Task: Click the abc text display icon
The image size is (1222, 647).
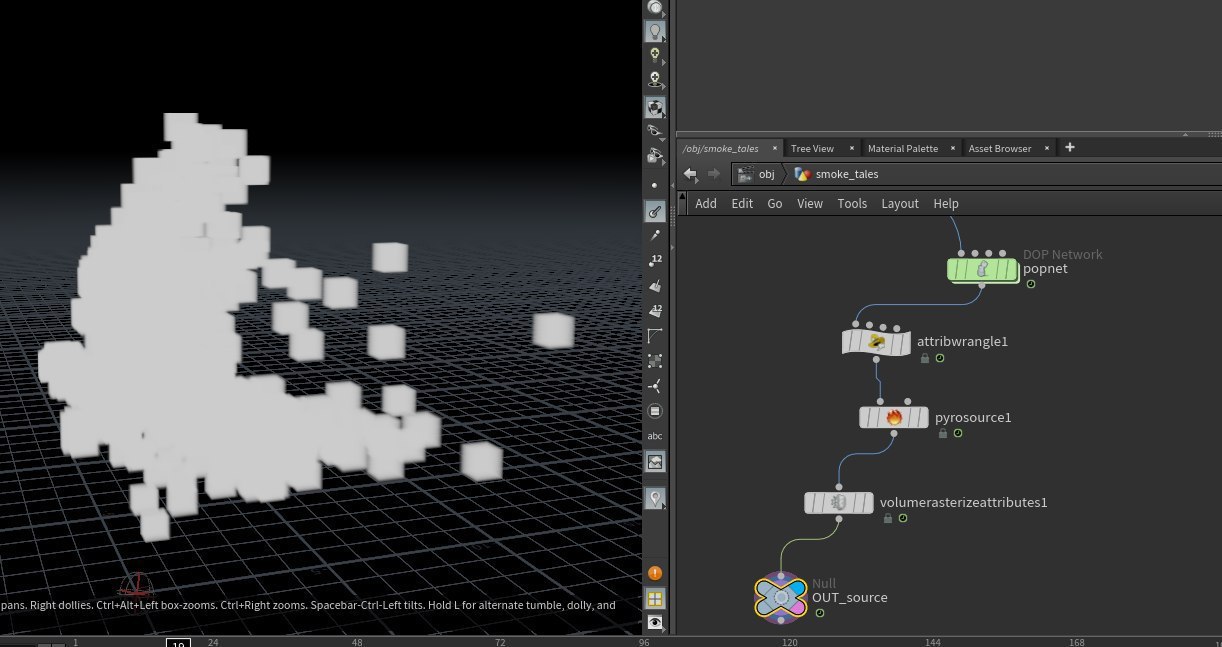Action: coord(655,436)
